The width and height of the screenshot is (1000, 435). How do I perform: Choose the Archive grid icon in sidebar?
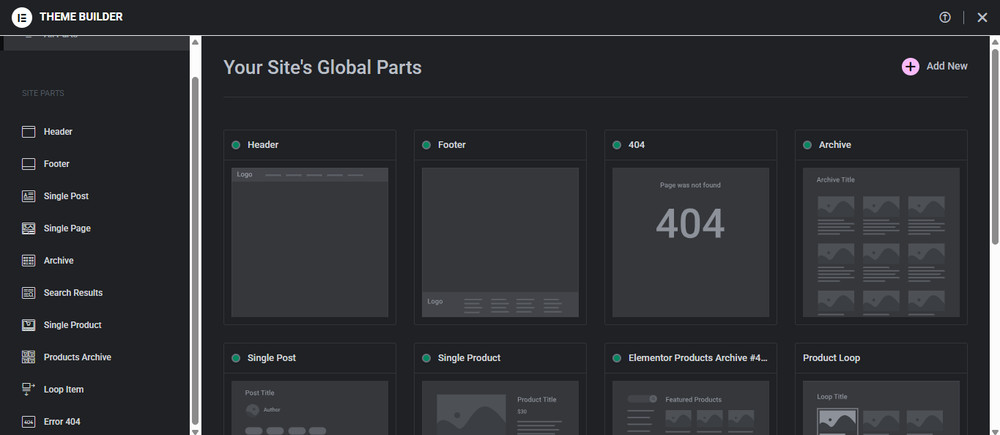click(x=28, y=260)
